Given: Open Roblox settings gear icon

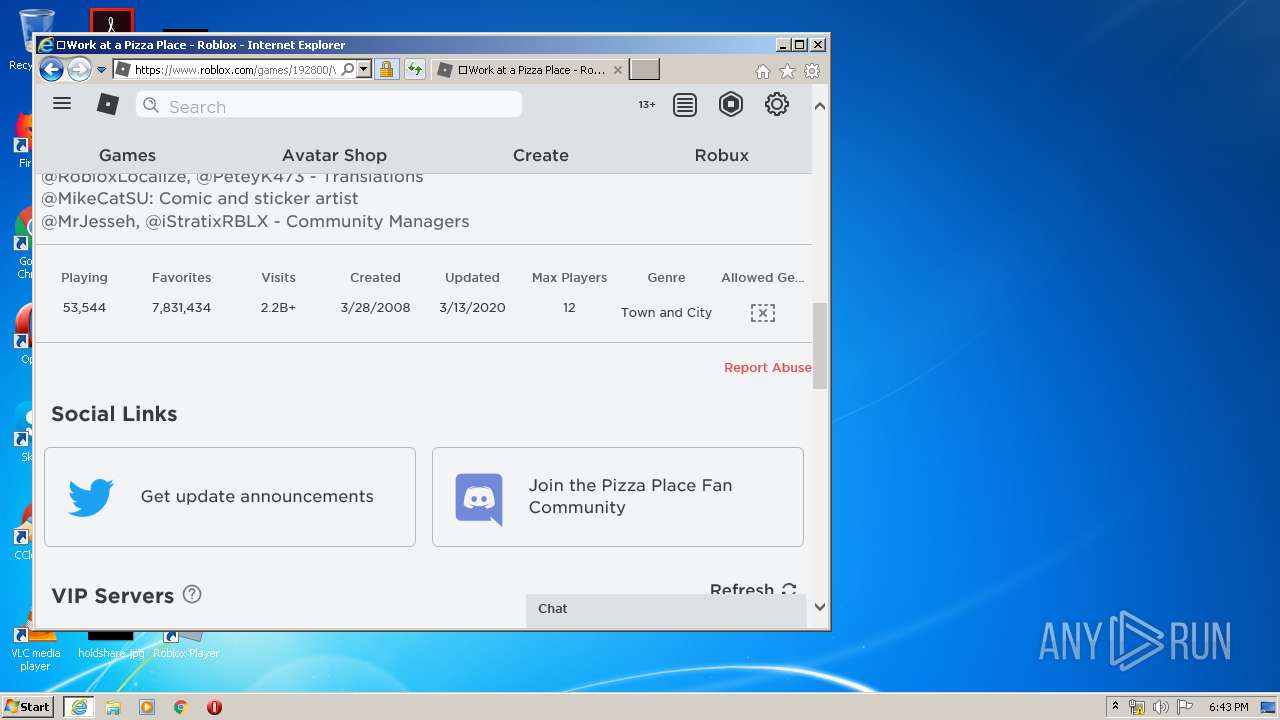Looking at the screenshot, I should [777, 104].
